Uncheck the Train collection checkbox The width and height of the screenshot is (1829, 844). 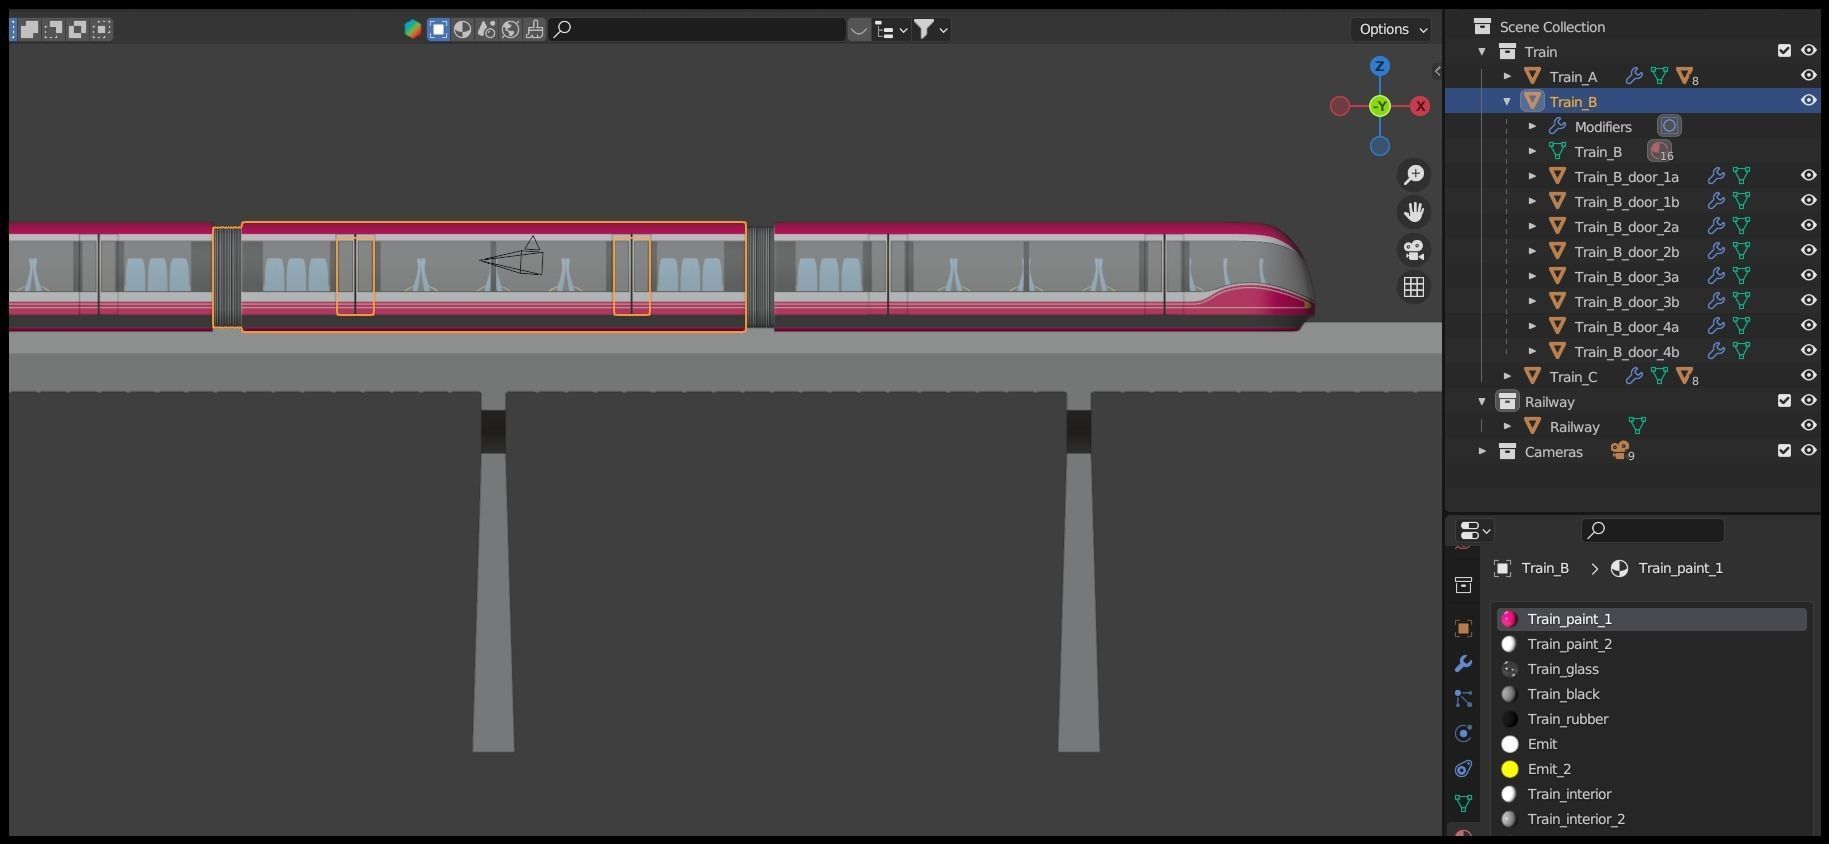pyautogui.click(x=1784, y=50)
